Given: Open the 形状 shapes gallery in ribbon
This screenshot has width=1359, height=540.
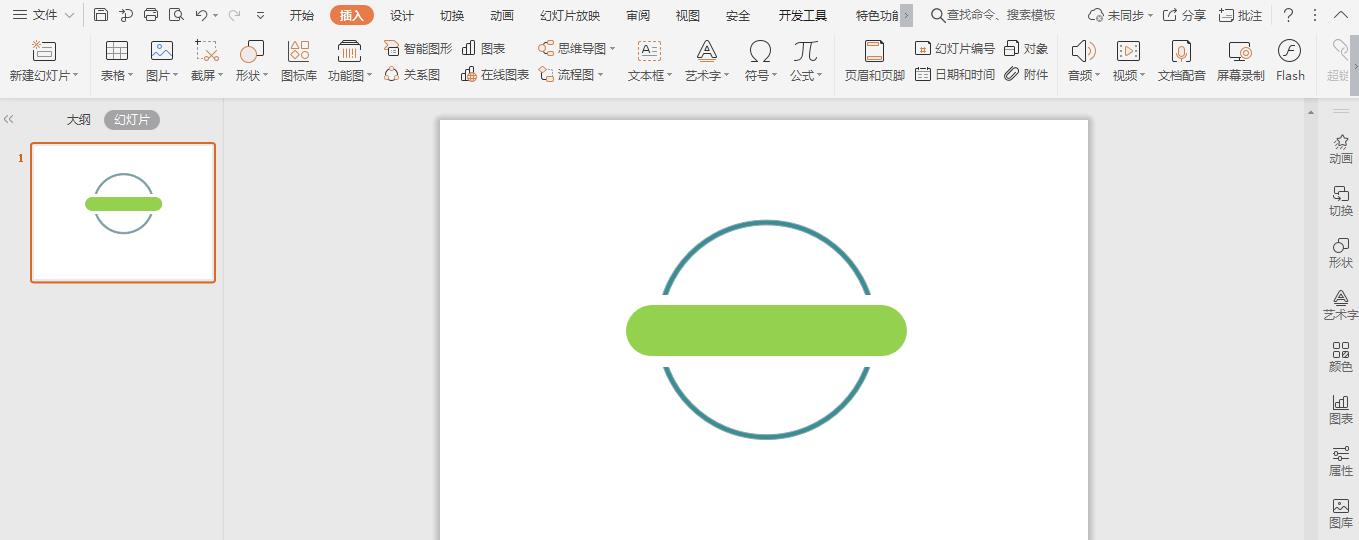Looking at the screenshot, I should 252,61.
